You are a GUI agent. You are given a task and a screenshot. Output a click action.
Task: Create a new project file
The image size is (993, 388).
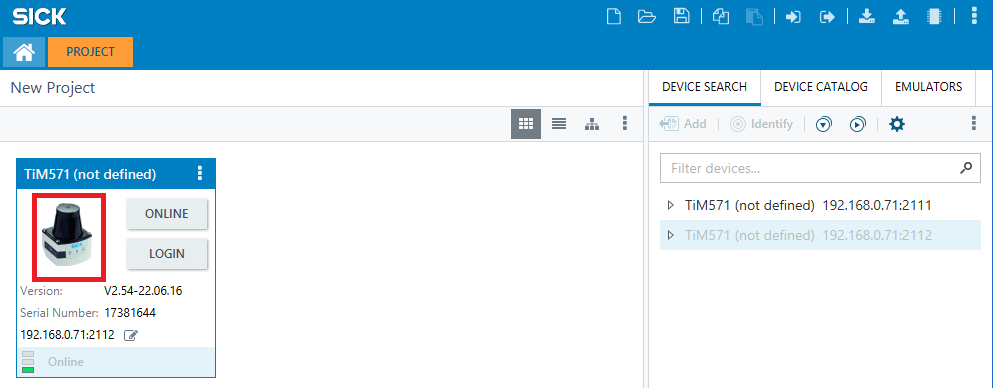614,17
